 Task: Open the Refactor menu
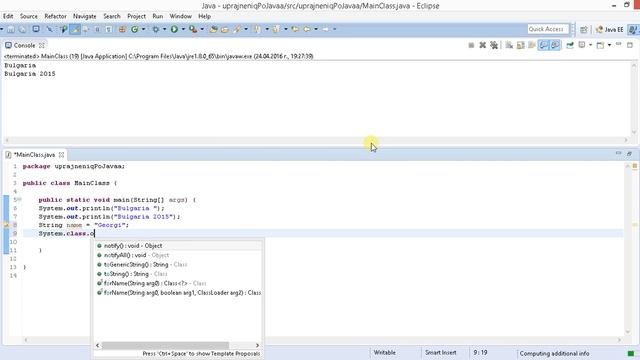(x=56, y=16)
